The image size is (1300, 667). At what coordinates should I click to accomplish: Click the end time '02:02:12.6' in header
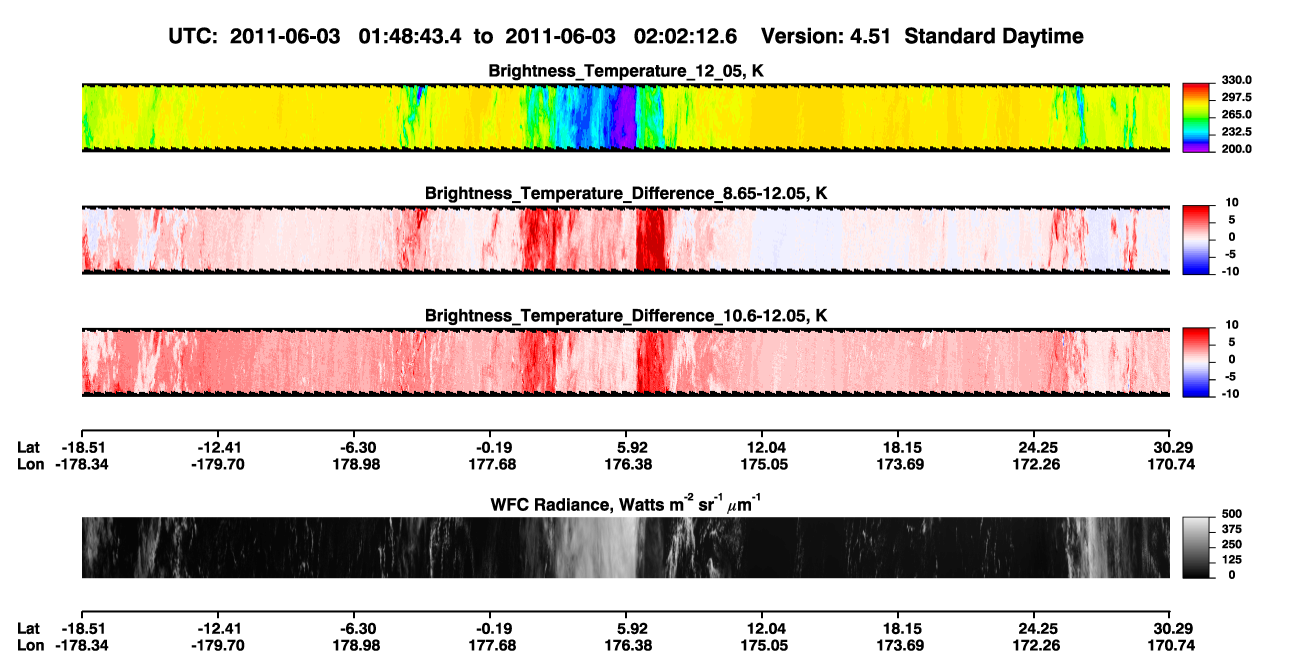pos(686,36)
